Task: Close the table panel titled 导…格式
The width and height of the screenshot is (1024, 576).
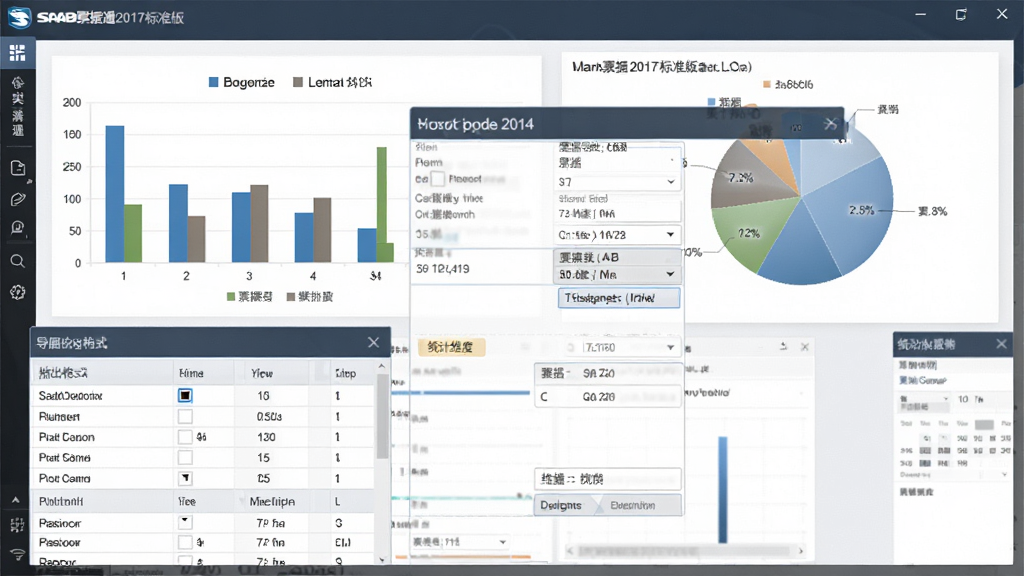Action: point(374,342)
